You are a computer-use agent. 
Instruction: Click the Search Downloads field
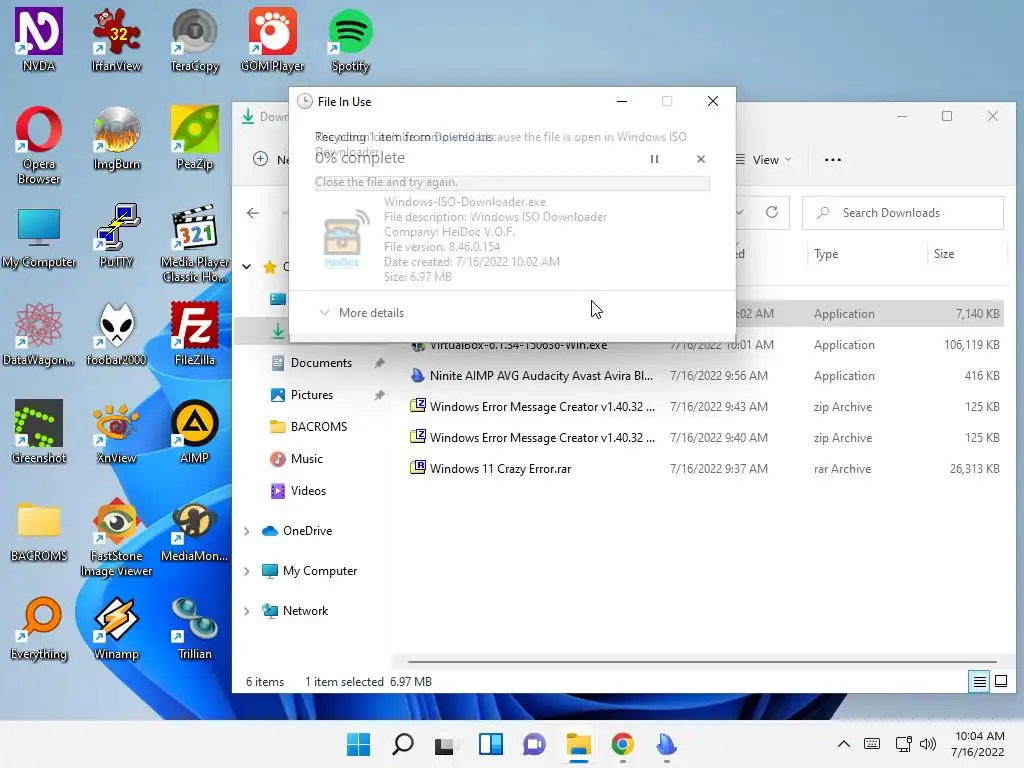tap(903, 213)
